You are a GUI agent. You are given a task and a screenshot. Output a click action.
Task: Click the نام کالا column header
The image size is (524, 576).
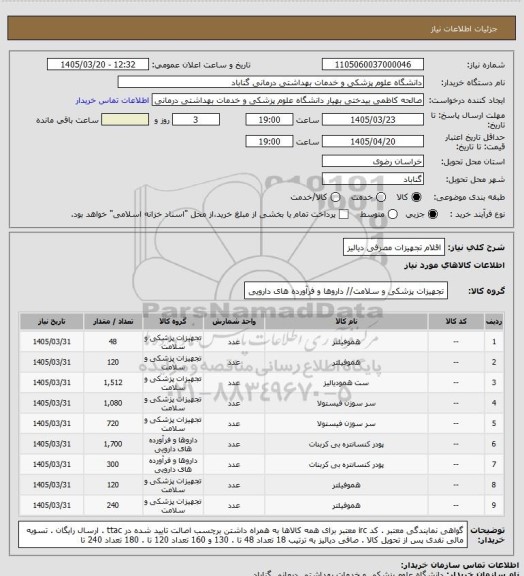346,322
